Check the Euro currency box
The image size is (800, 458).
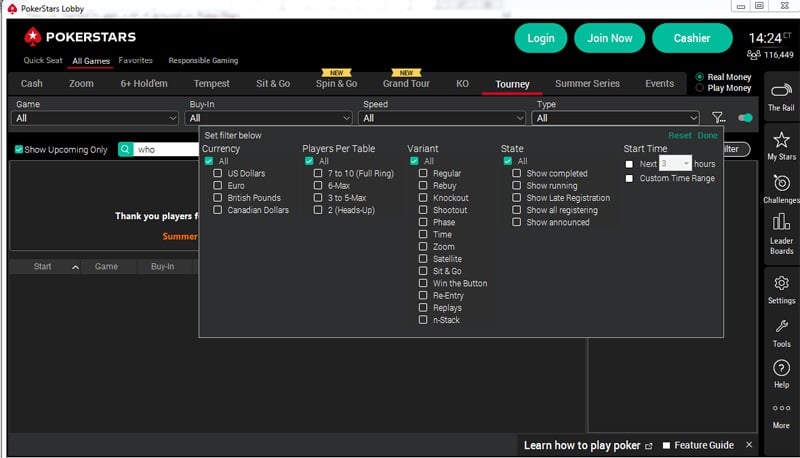[217, 186]
